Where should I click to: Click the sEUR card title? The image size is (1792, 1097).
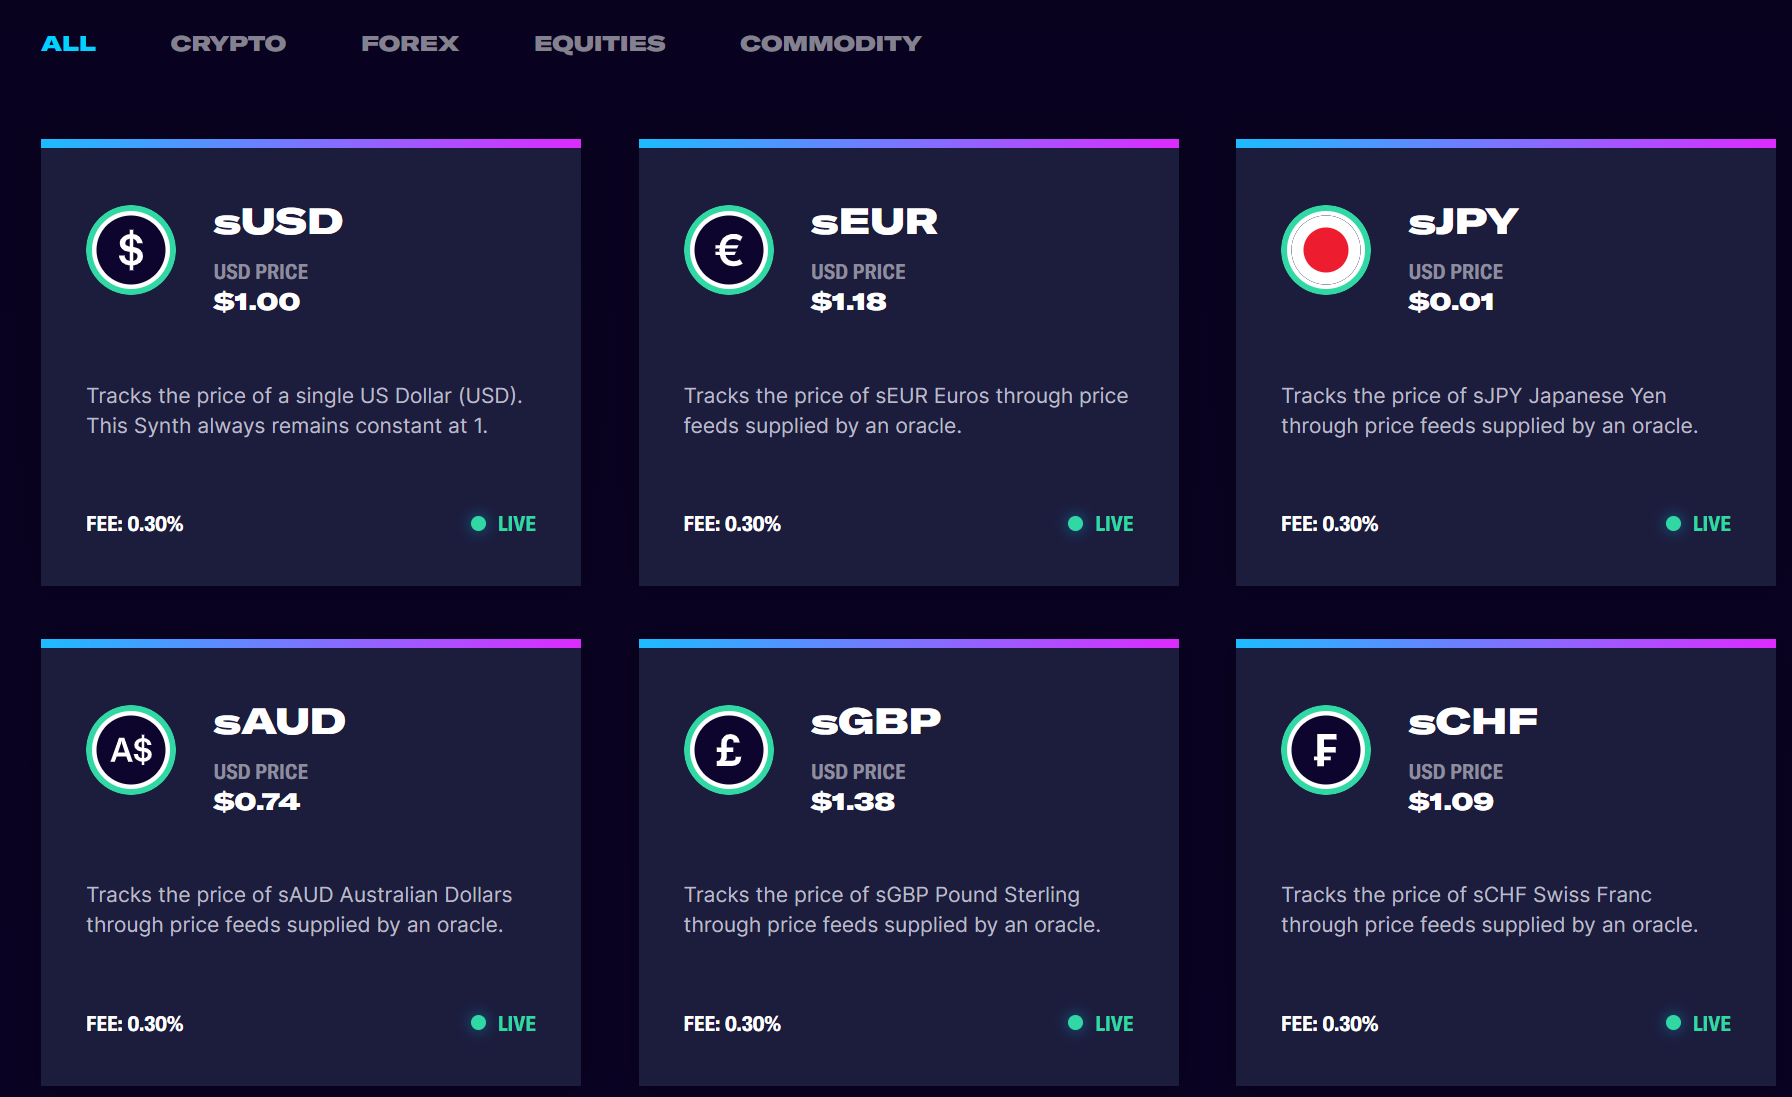click(x=874, y=221)
